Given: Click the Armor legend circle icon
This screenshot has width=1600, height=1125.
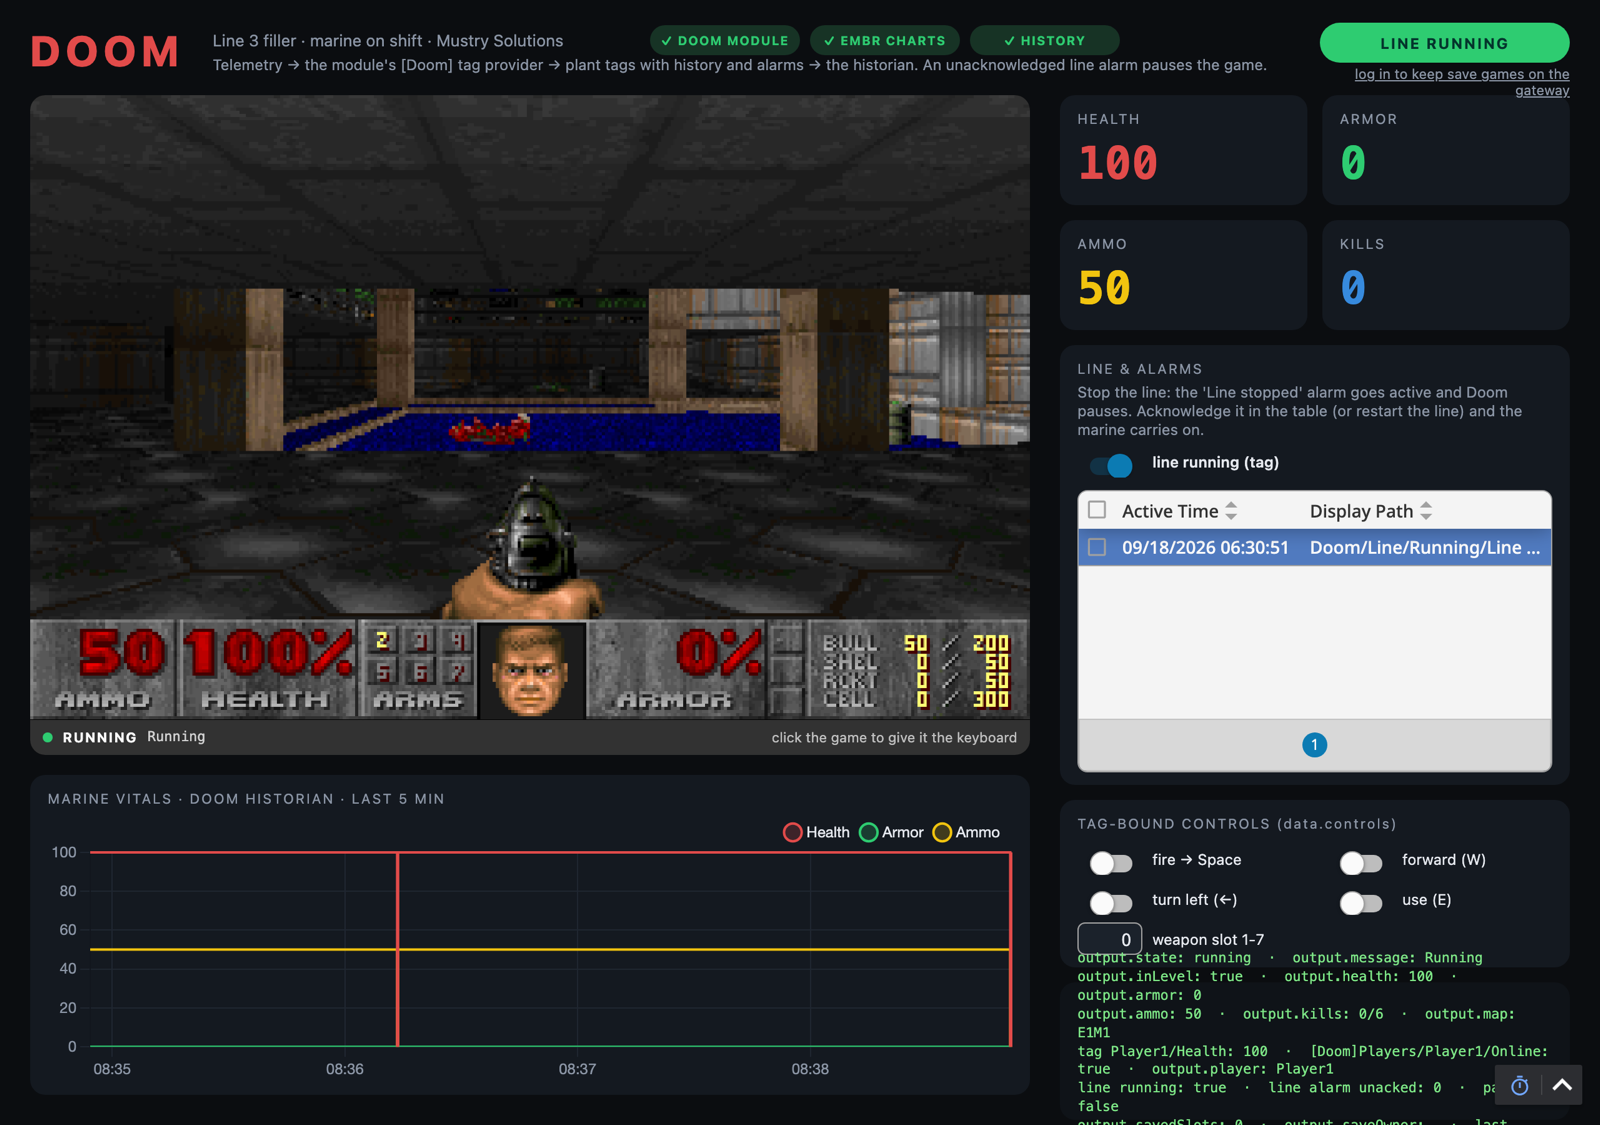Looking at the screenshot, I should tap(868, 832).
